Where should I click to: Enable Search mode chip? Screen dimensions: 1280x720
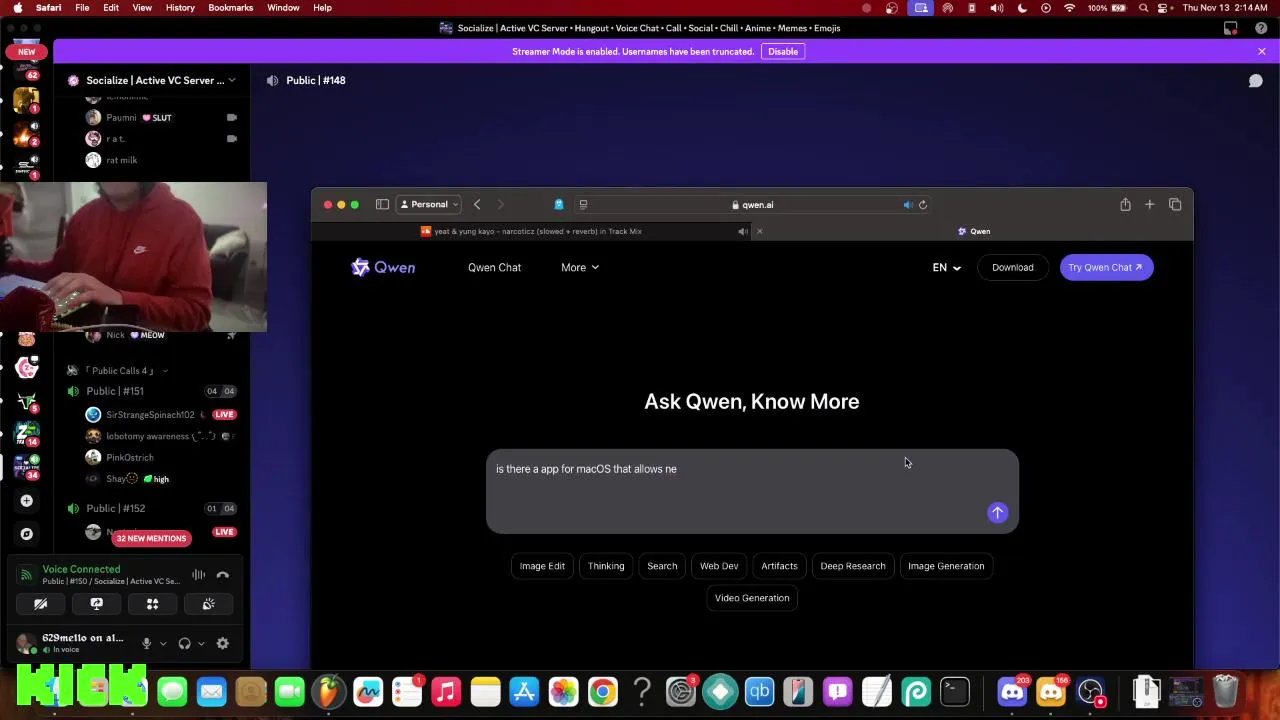pos(662,566)
